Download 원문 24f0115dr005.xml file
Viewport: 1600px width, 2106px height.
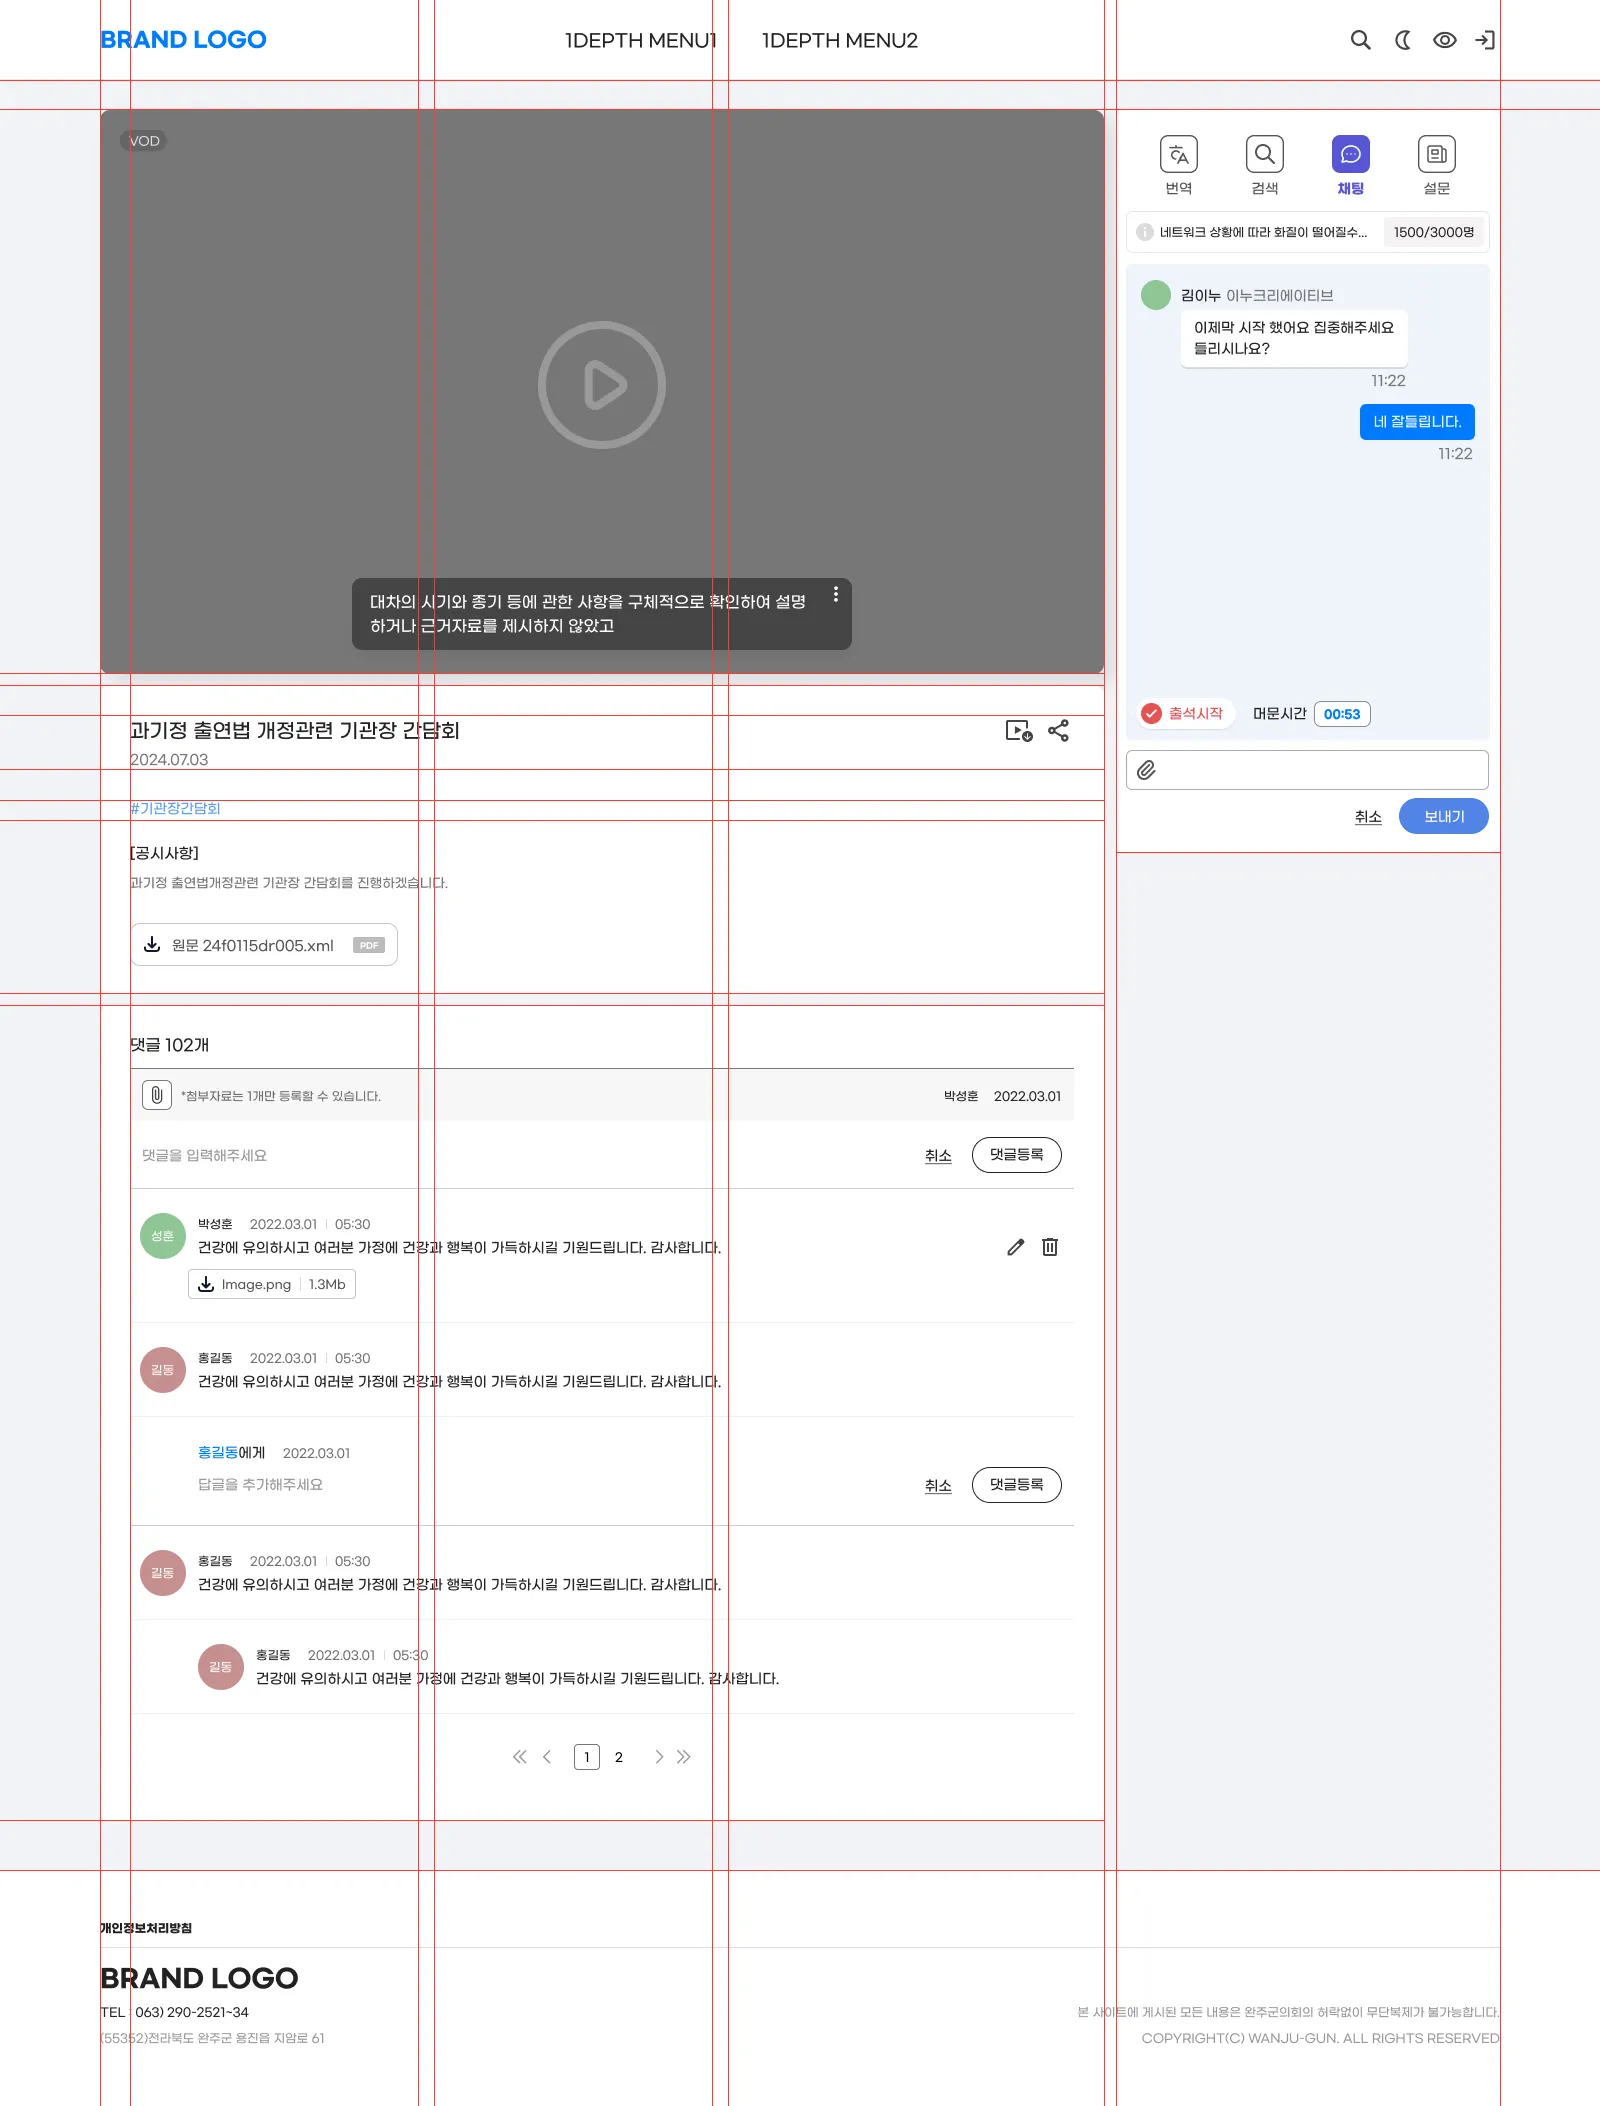tap(264, 945)
